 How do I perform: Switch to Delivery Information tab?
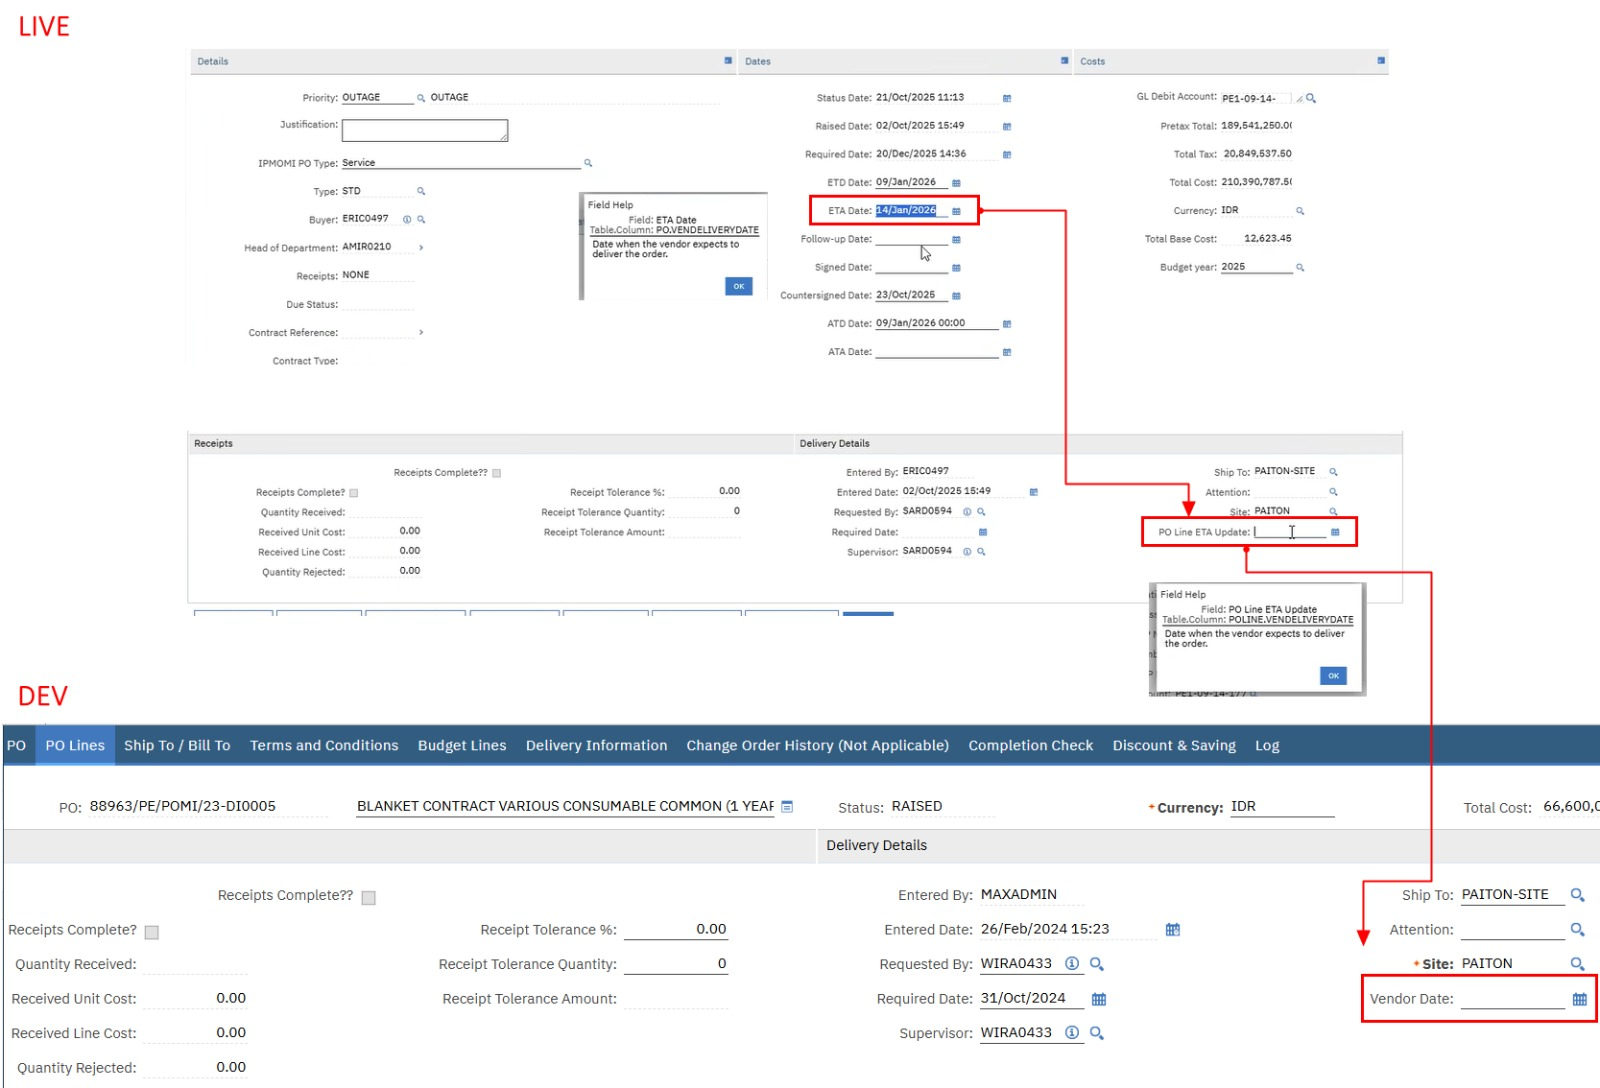[x=596, y=746]
